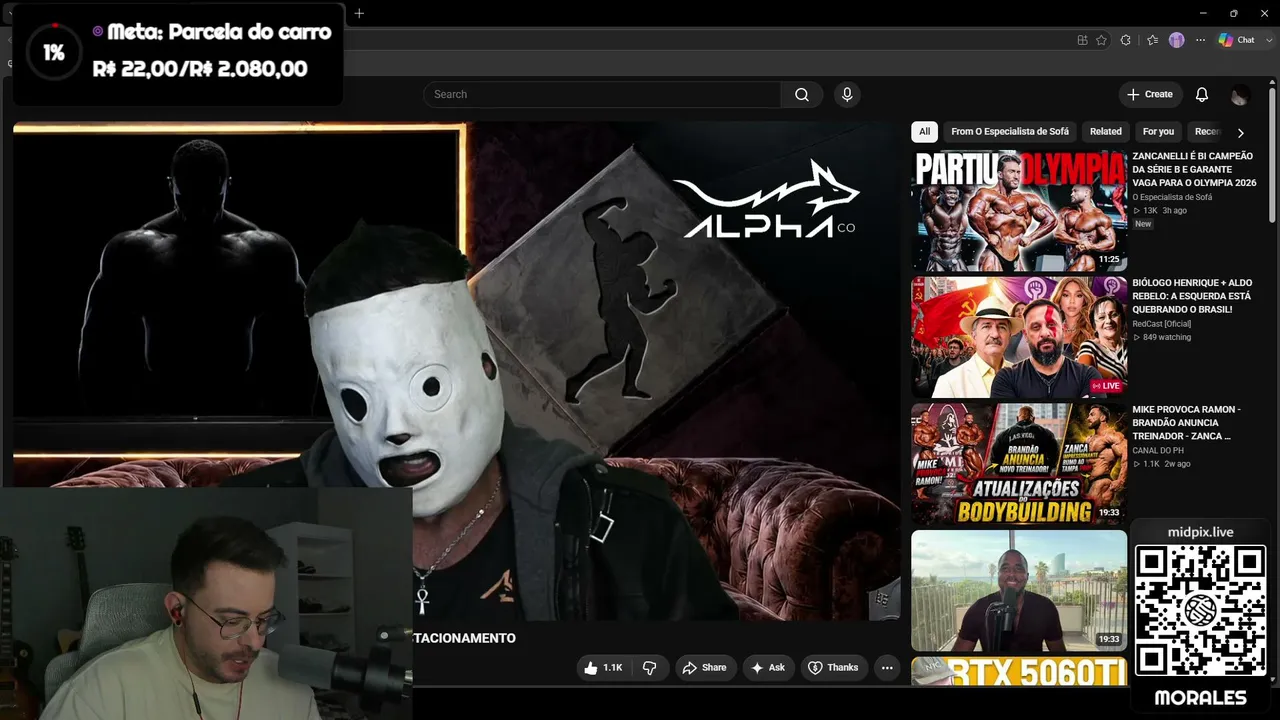This screenshot has height=720, width=1280.
Task: Add this page to browser favorites
Action: tap(1101, 40)
